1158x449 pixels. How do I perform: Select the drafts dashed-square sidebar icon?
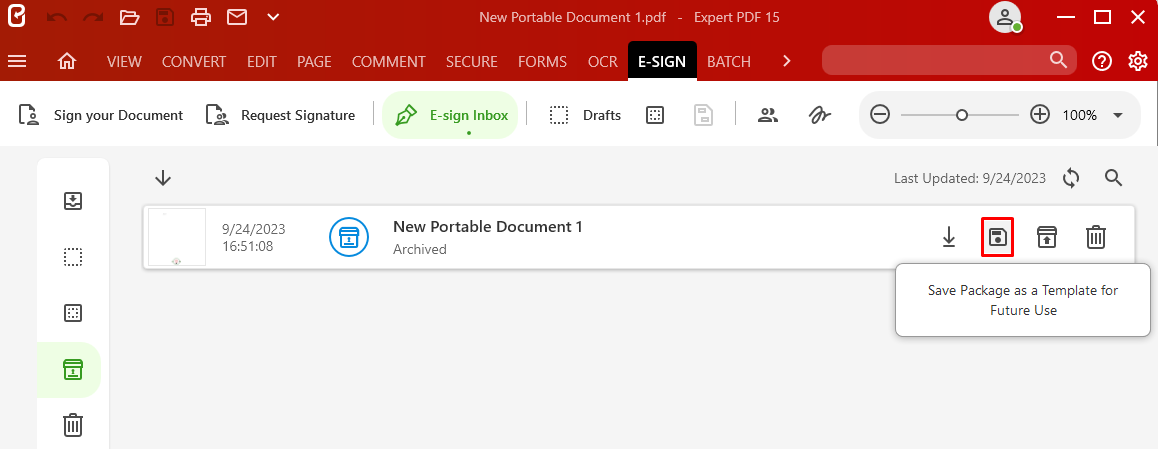pos(73,257)
